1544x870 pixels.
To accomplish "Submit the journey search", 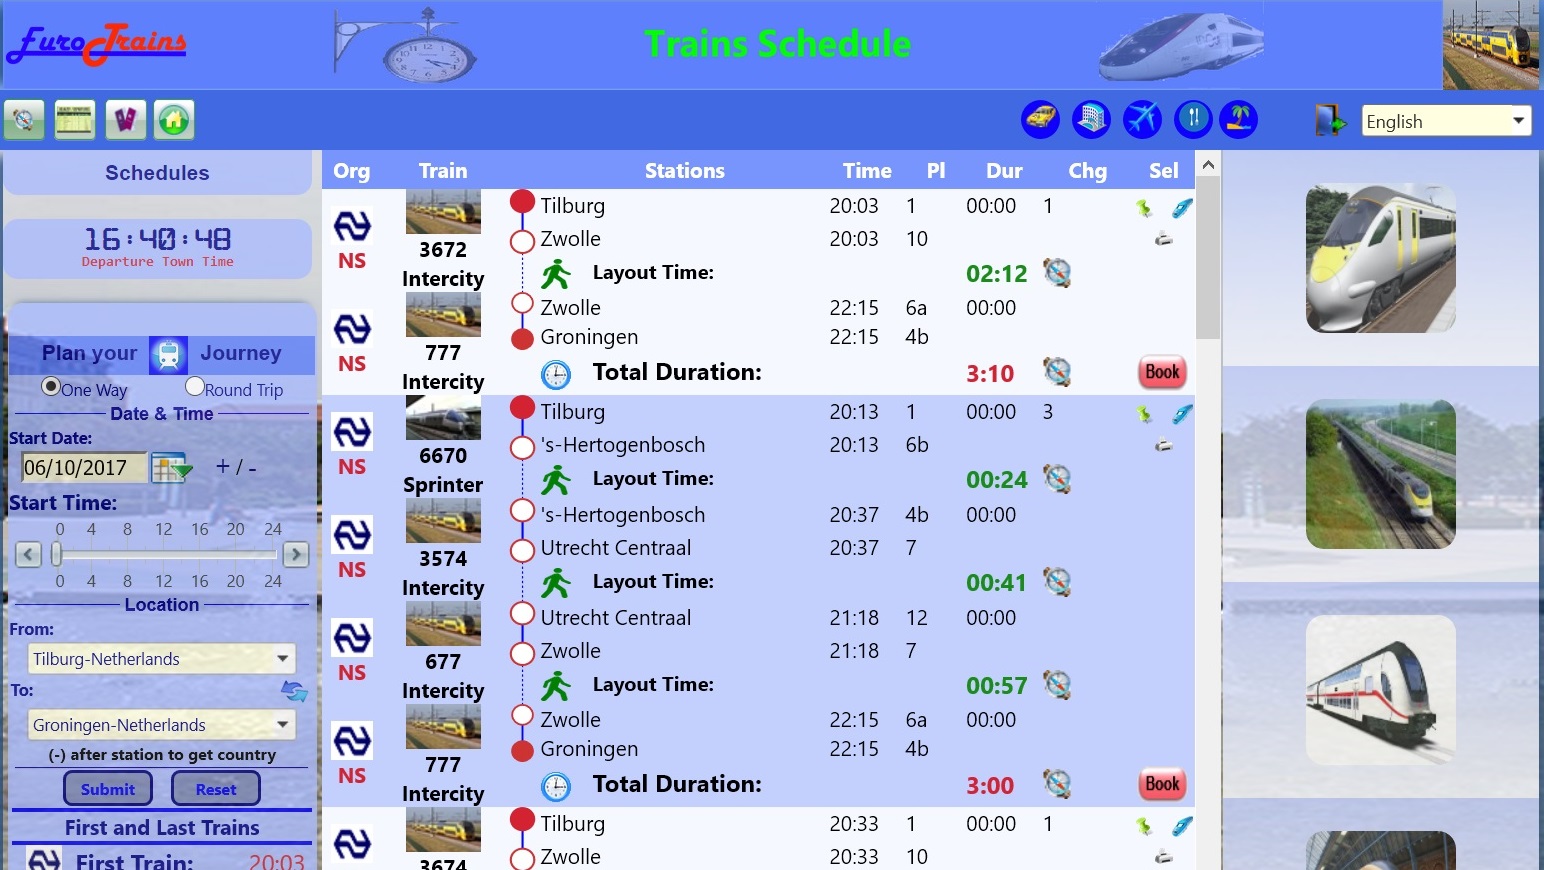I will point(108,789).
